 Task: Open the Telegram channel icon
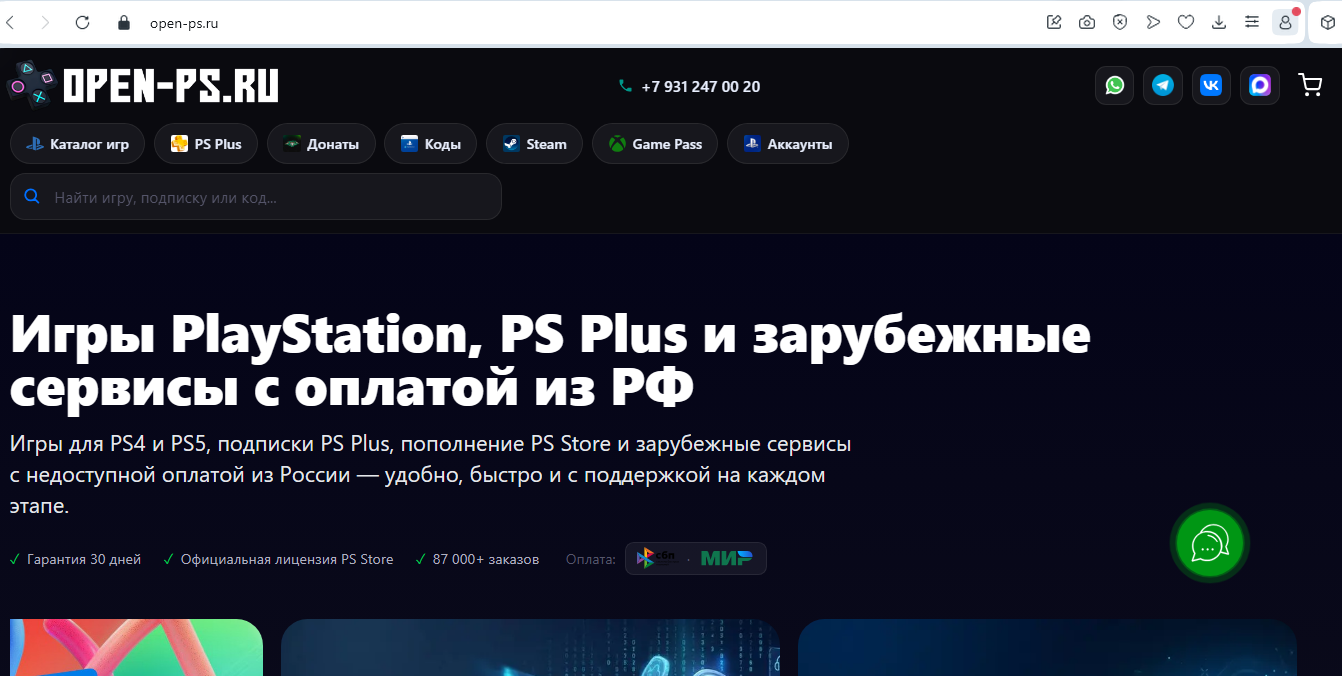coord(1163,86)
